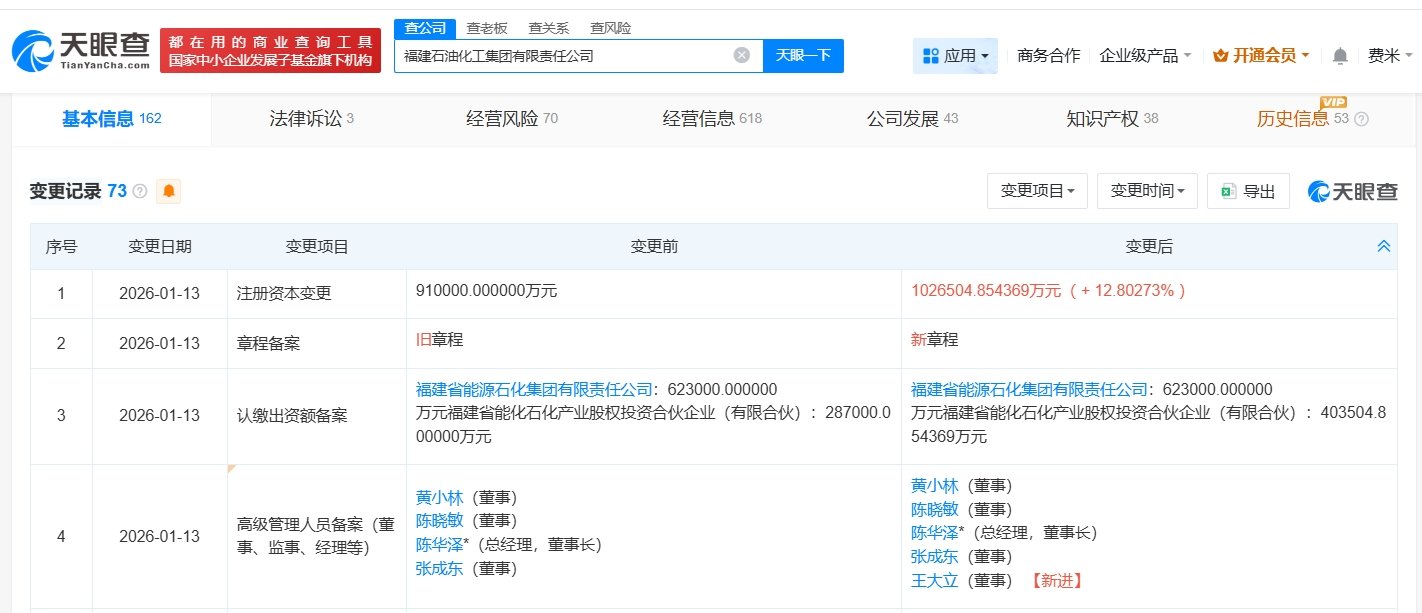Screen dimensions: 1422x613
Task: Switch to 经营风险 tab
Action: coord(512,119)
